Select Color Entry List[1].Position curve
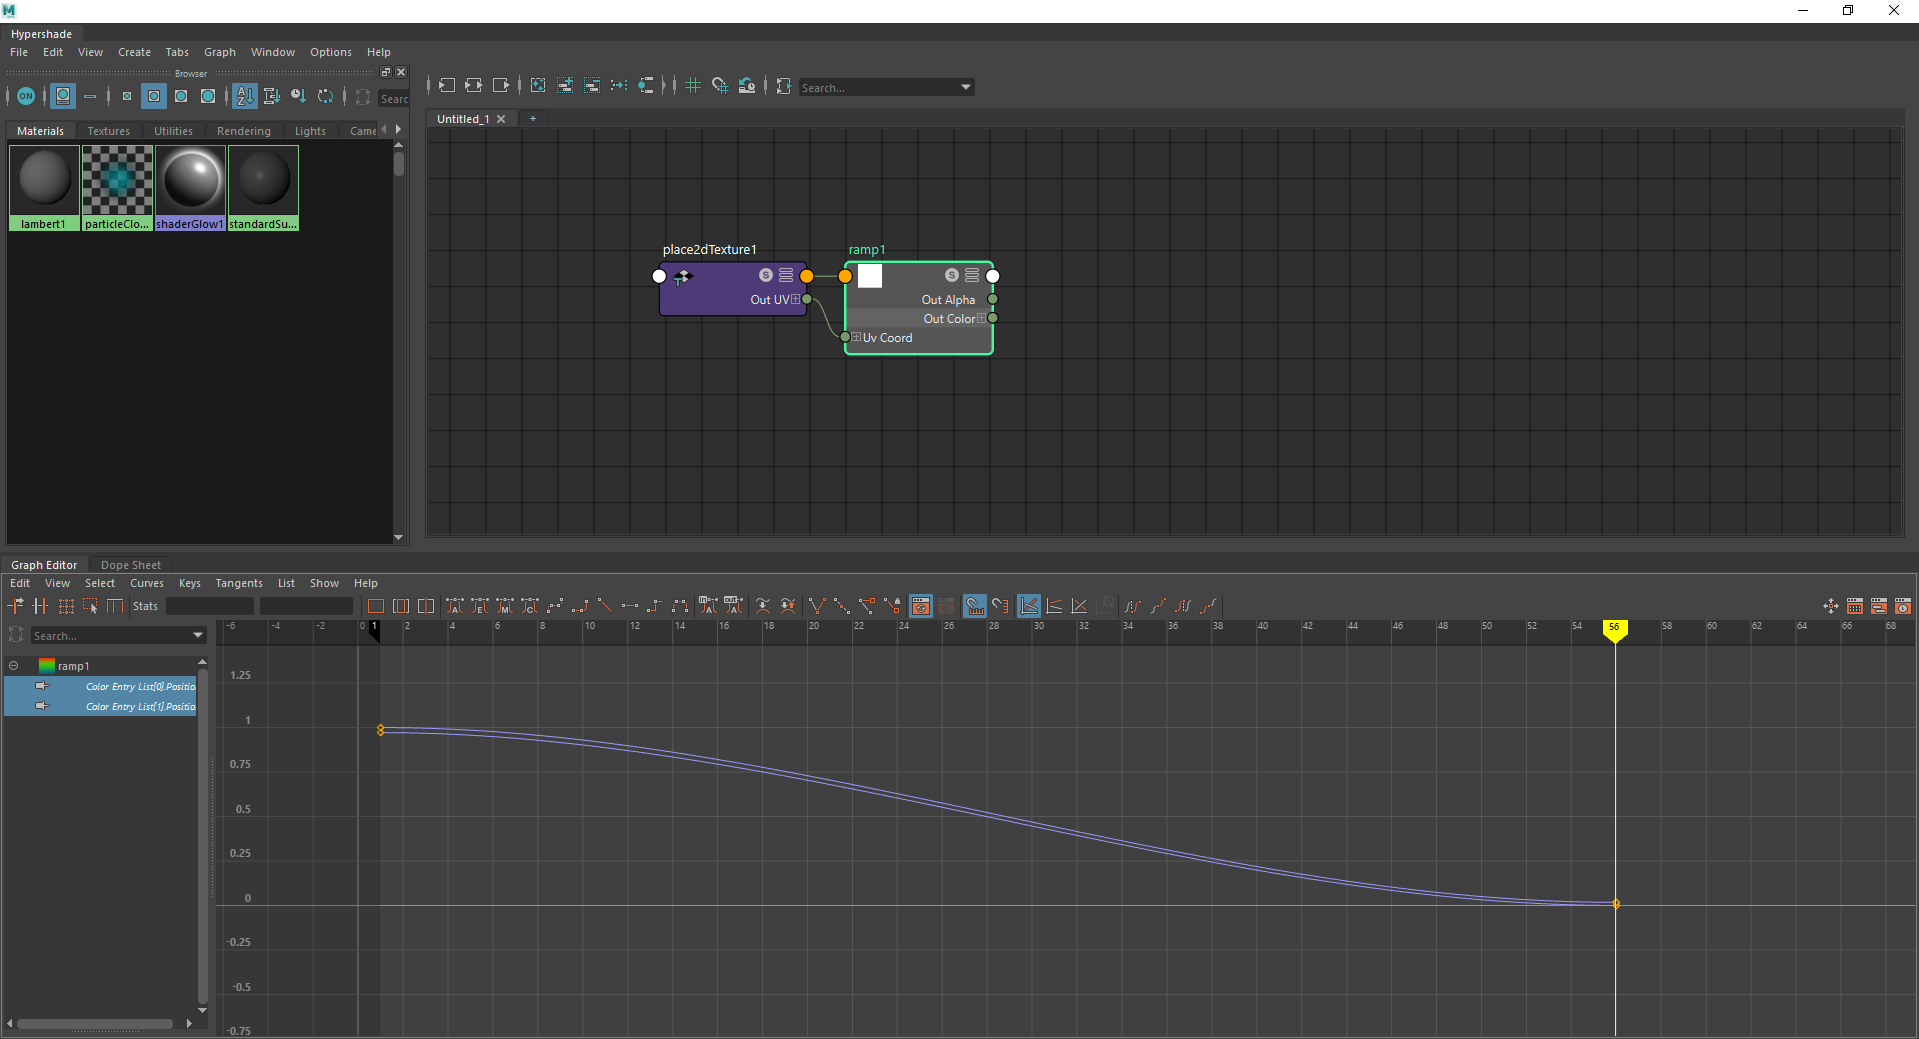The height and width of the screenshot is (1039, 1919). pos(100,707)
